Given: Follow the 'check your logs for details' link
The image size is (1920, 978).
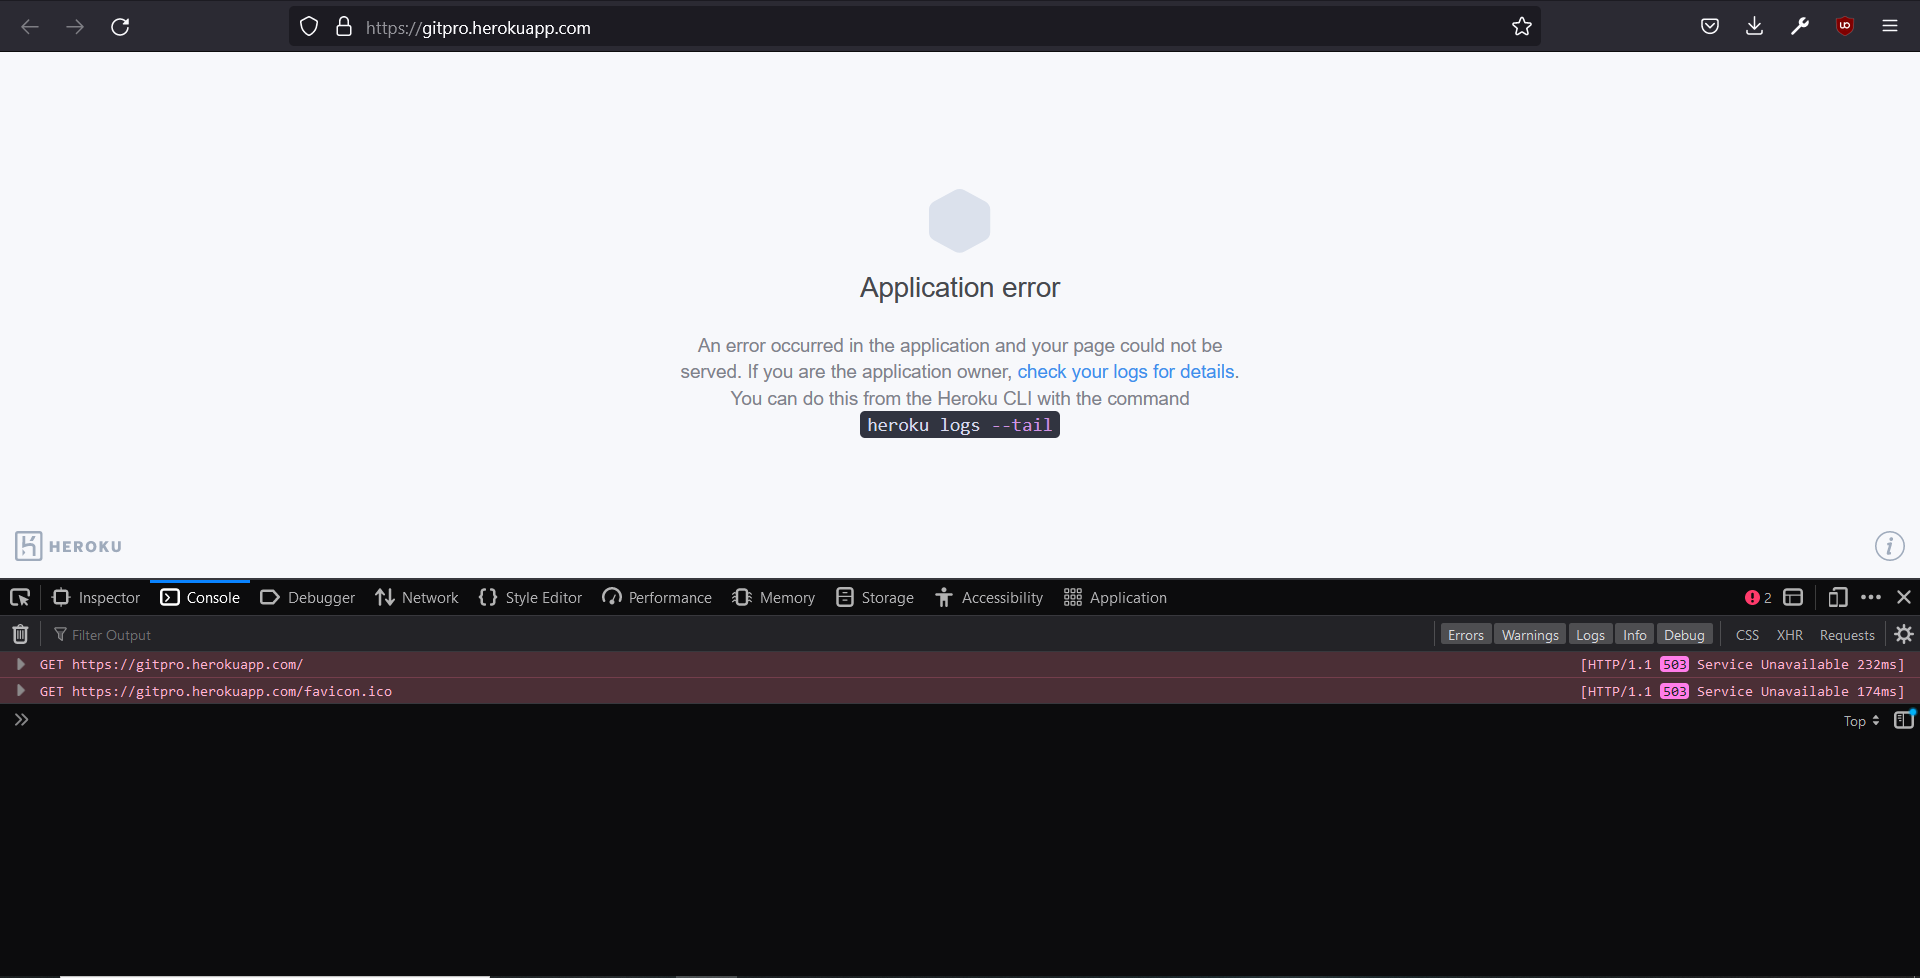Looking at the screenshot, I should pyautogui.click(x=1126, y=372).
